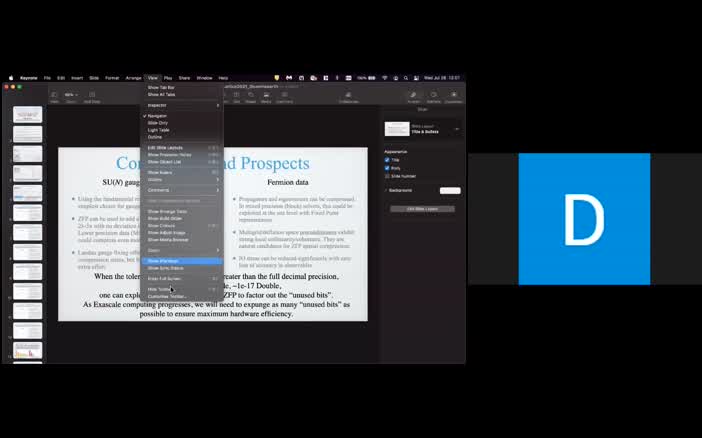The width and height of the screenshot is (702, 438).
Task: Expand the Zoom submenu in View menu
Action: point(182,250)
